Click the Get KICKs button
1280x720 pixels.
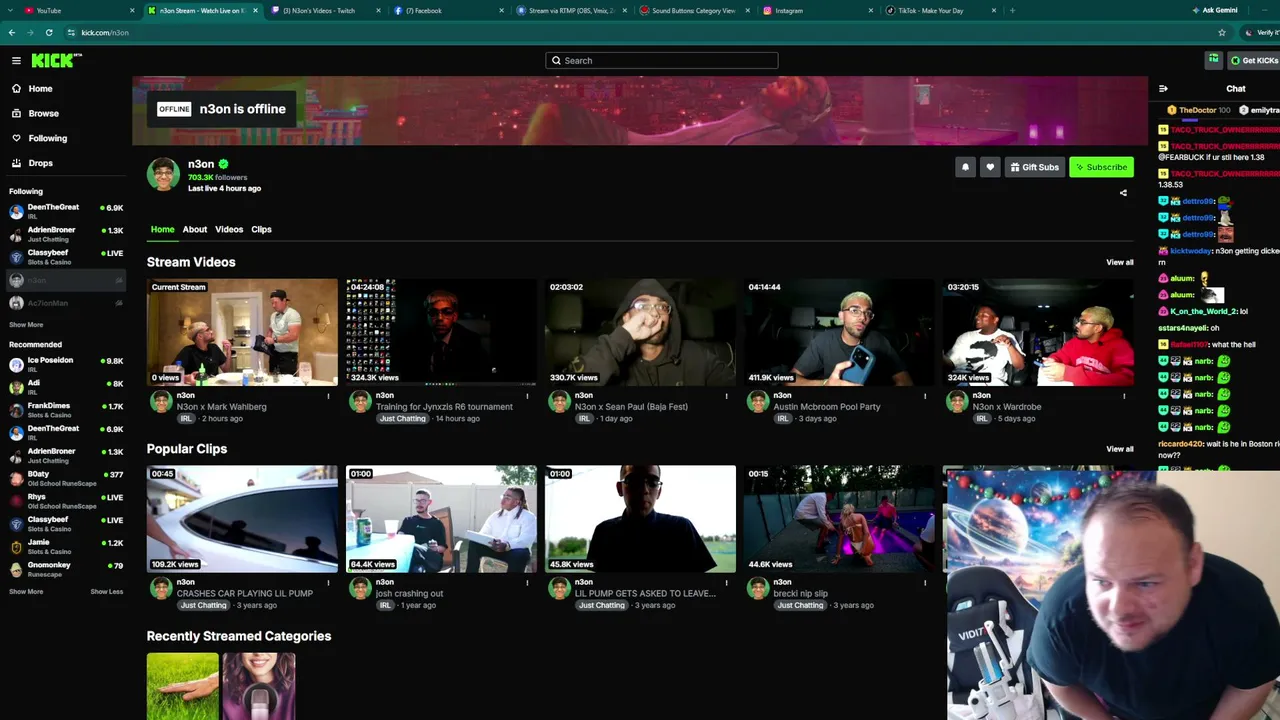pos(1254,61)
